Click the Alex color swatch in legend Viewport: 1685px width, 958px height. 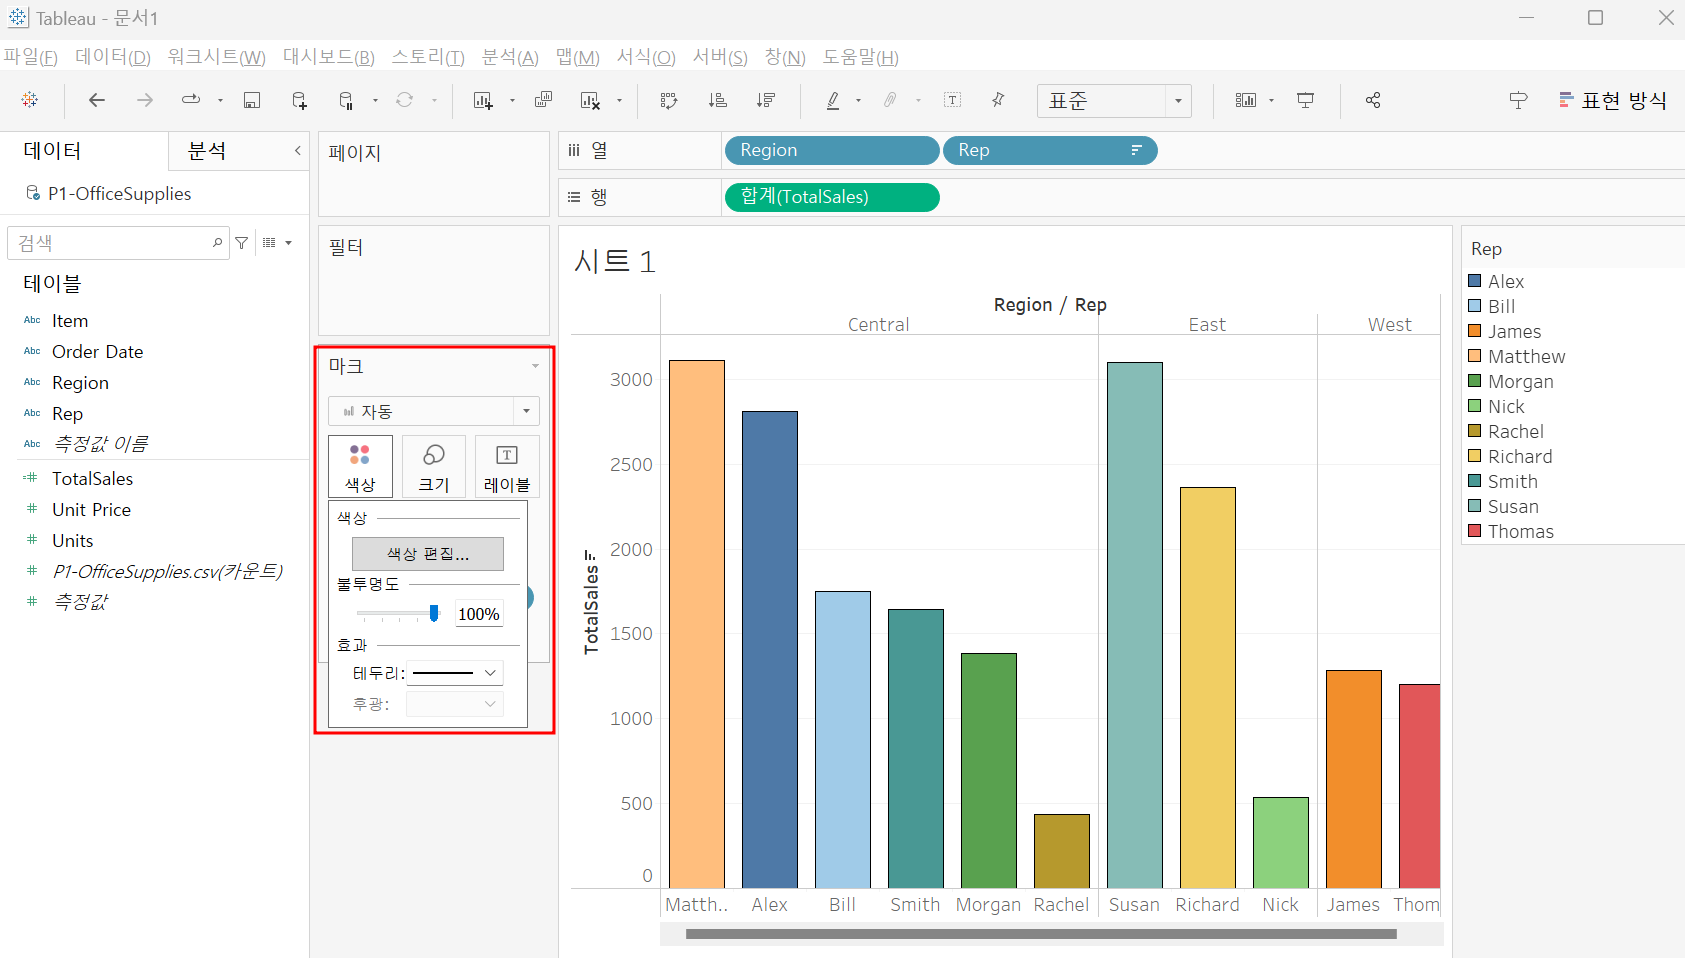tap(1475, 281)
